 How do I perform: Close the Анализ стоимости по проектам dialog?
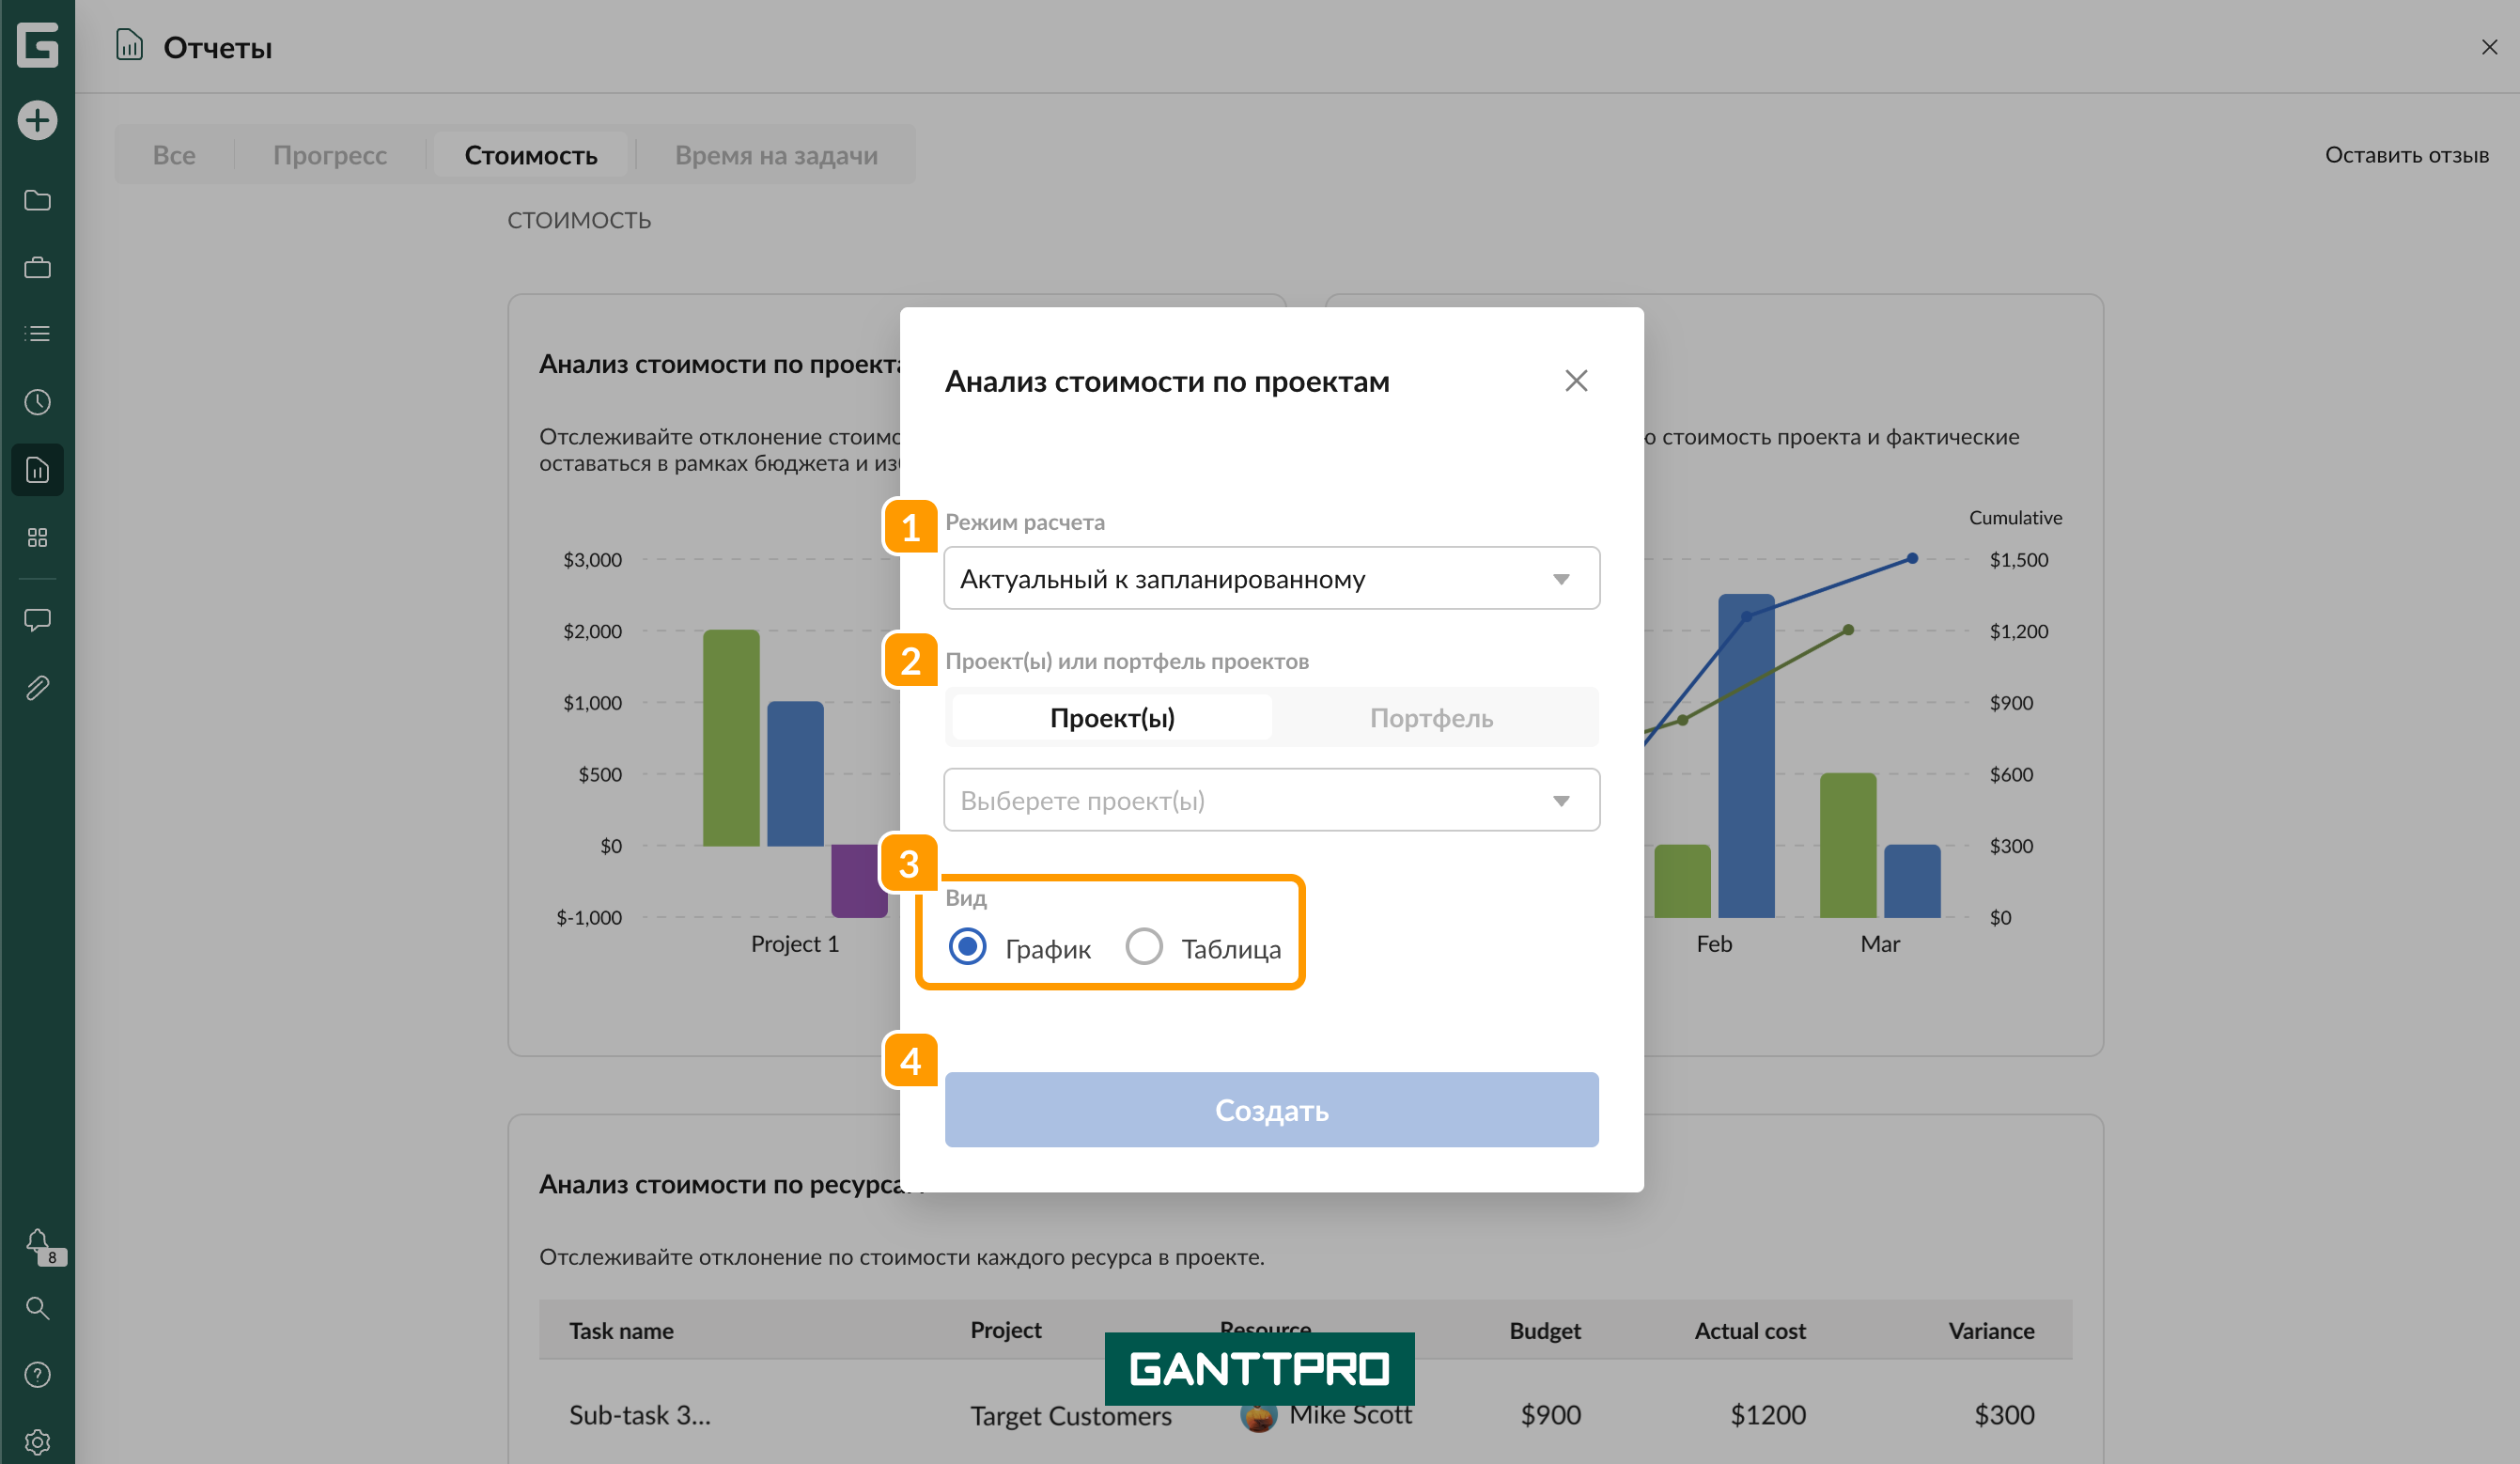pyautogui.click(x=1576, y=381)
